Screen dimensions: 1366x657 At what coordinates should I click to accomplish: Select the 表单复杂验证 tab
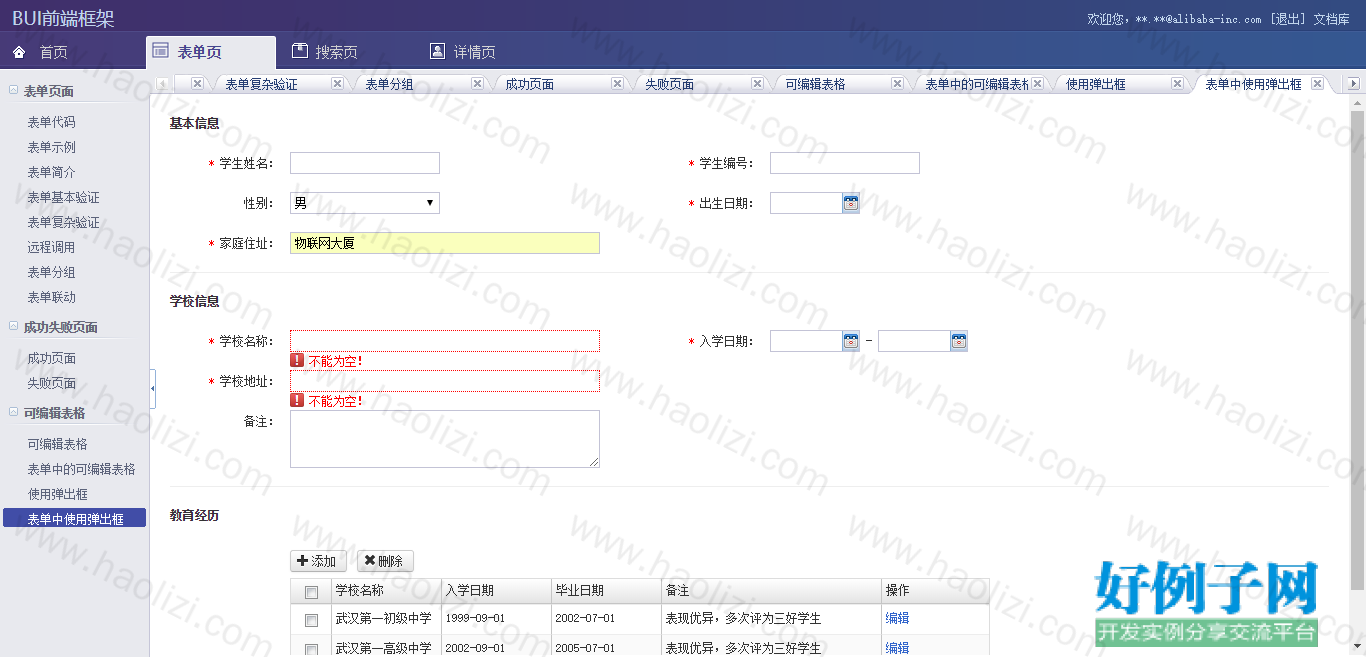click(x=261, y=84)
